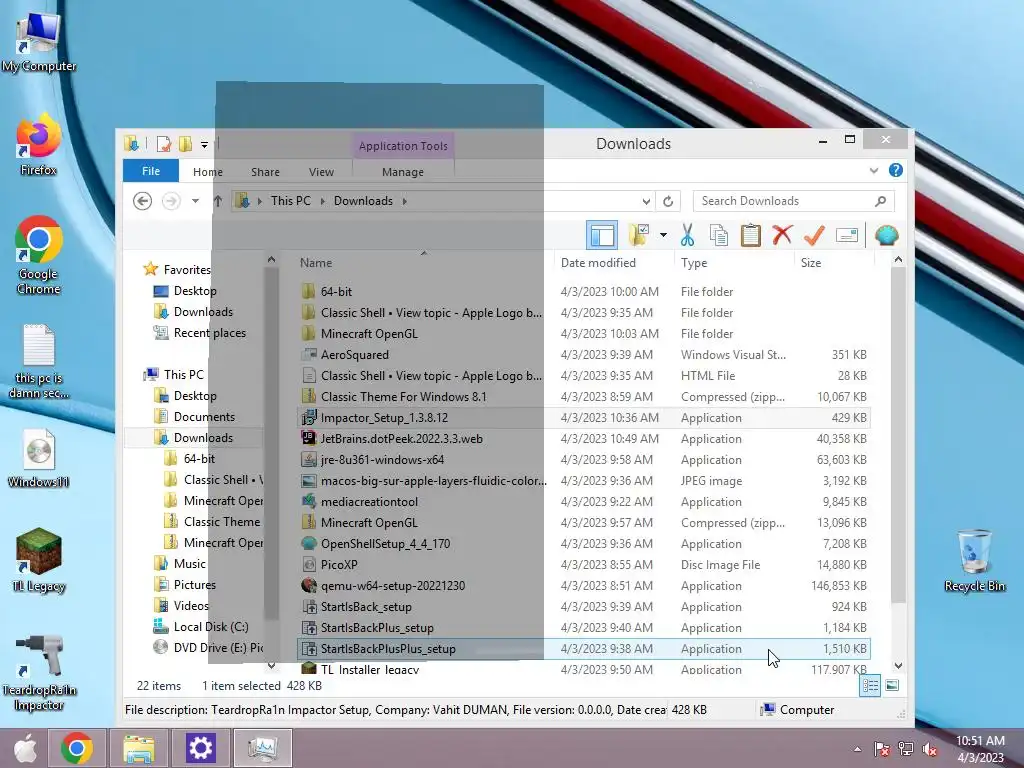This screenshot has height=768, width=1024.
Task: Click the red Delete X toolbar icon
Action: pos(782,234)
